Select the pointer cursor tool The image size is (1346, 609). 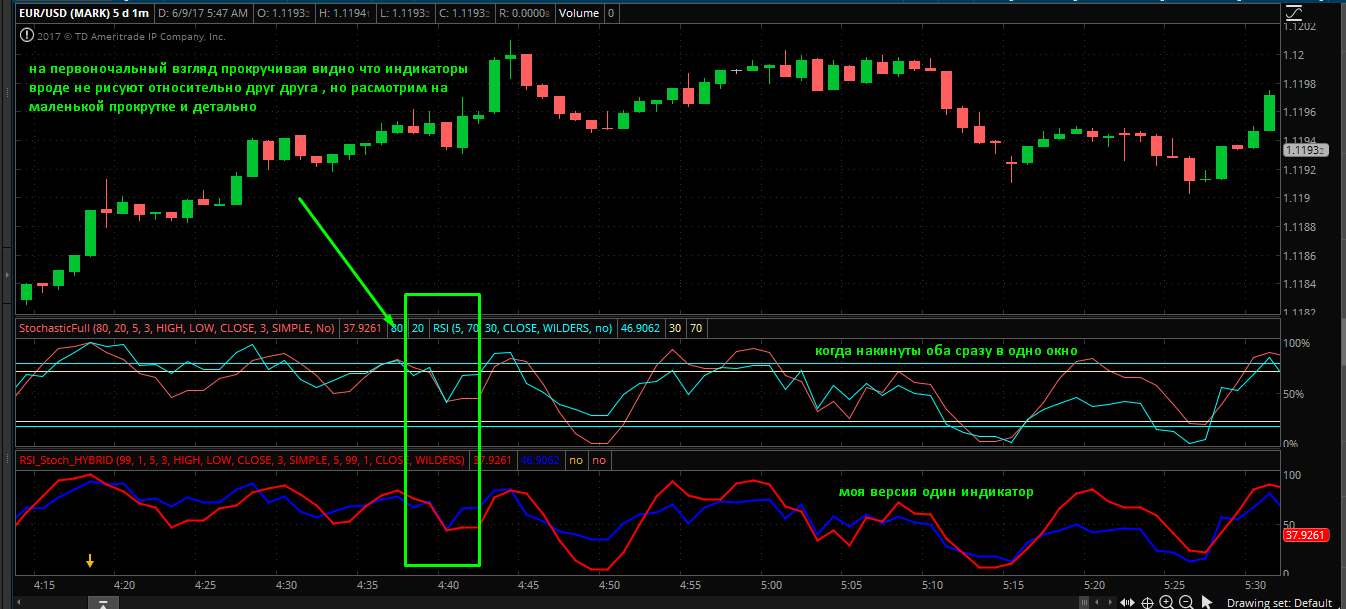[1207, 602]
